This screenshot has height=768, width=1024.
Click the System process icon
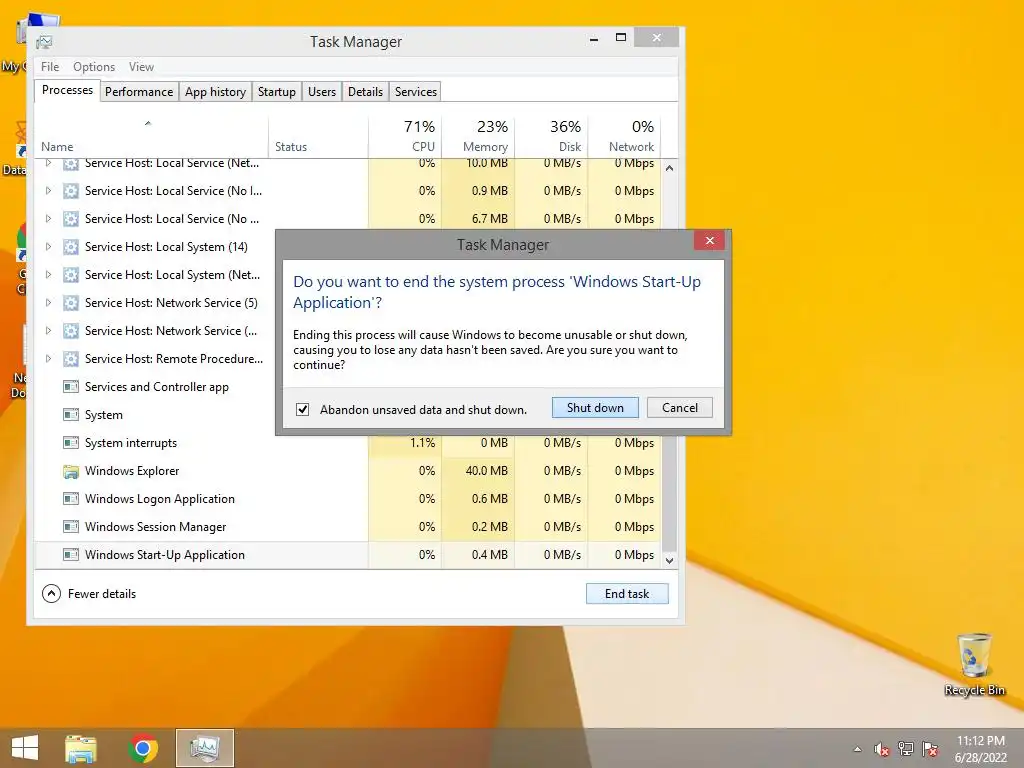click(71, 415)
